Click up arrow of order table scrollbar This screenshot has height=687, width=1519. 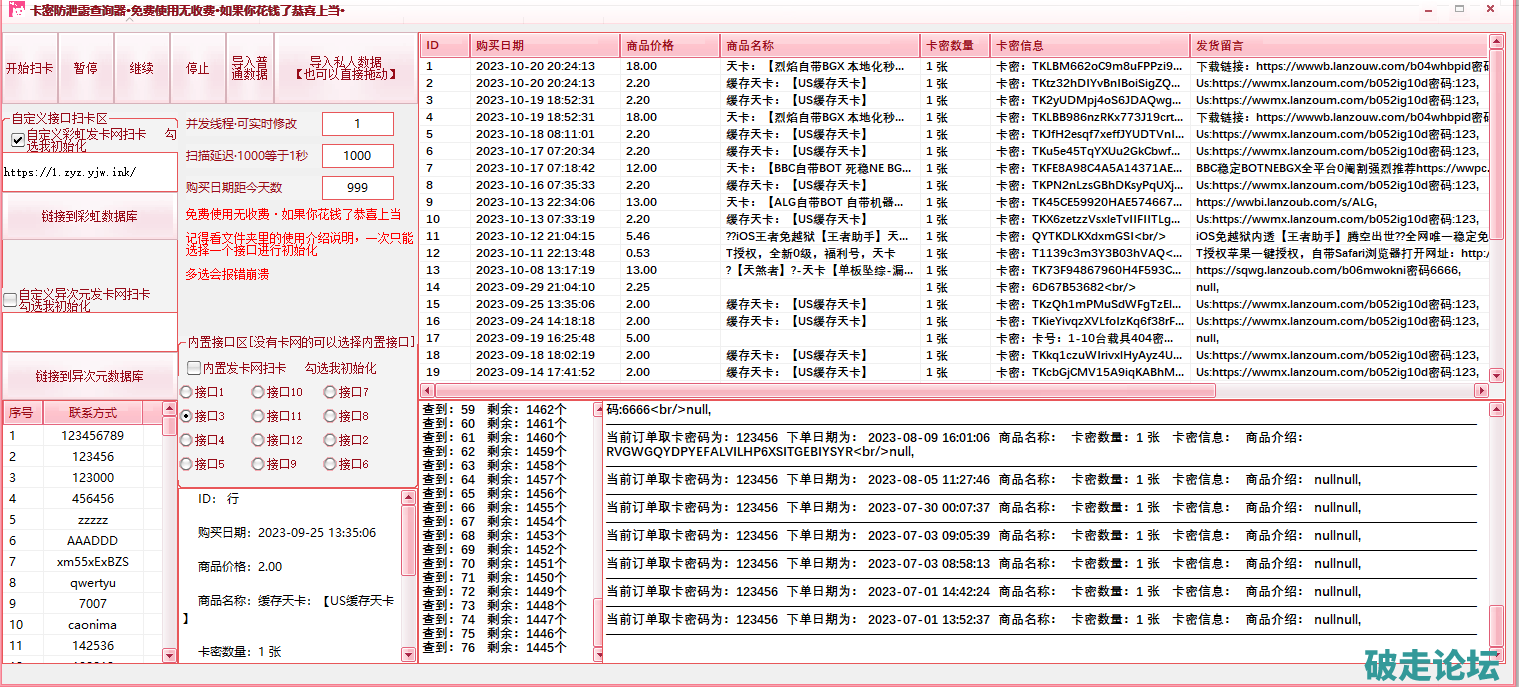click(x=1496, y=42)
